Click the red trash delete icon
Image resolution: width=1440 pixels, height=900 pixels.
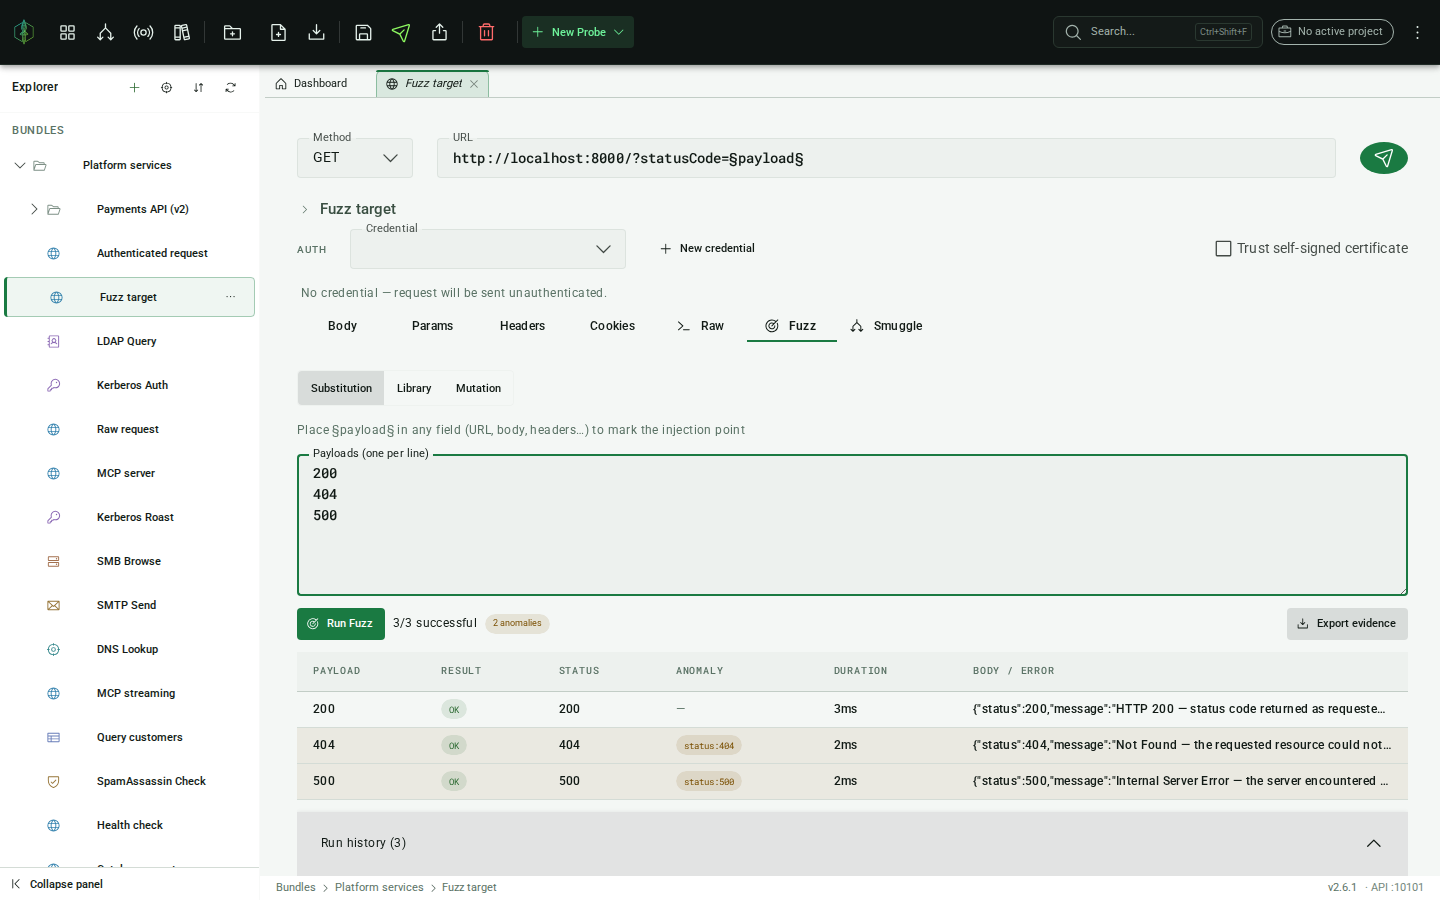pos(486,32)
